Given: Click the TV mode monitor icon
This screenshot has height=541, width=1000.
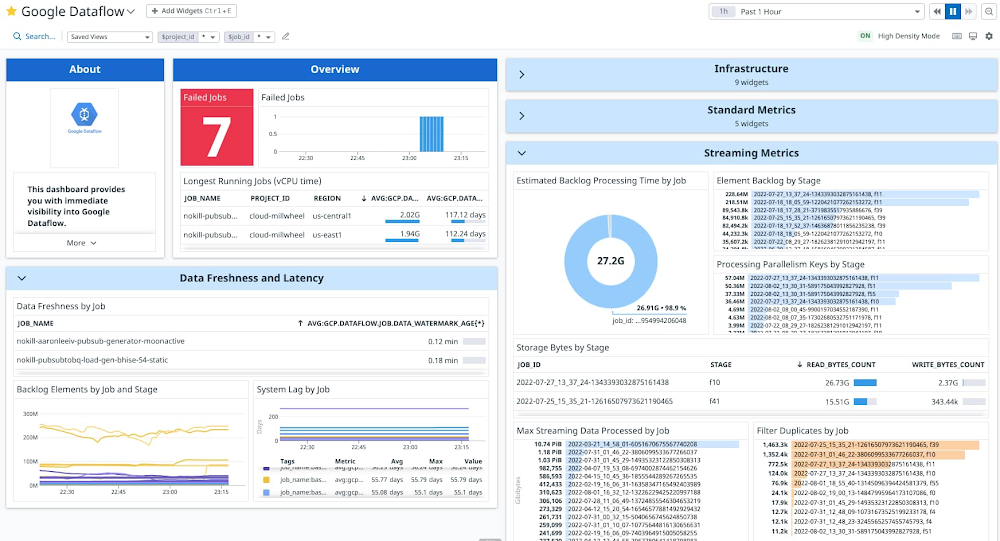Looking at the screenshot, I should pyautogui.click(x=972, y=36).
